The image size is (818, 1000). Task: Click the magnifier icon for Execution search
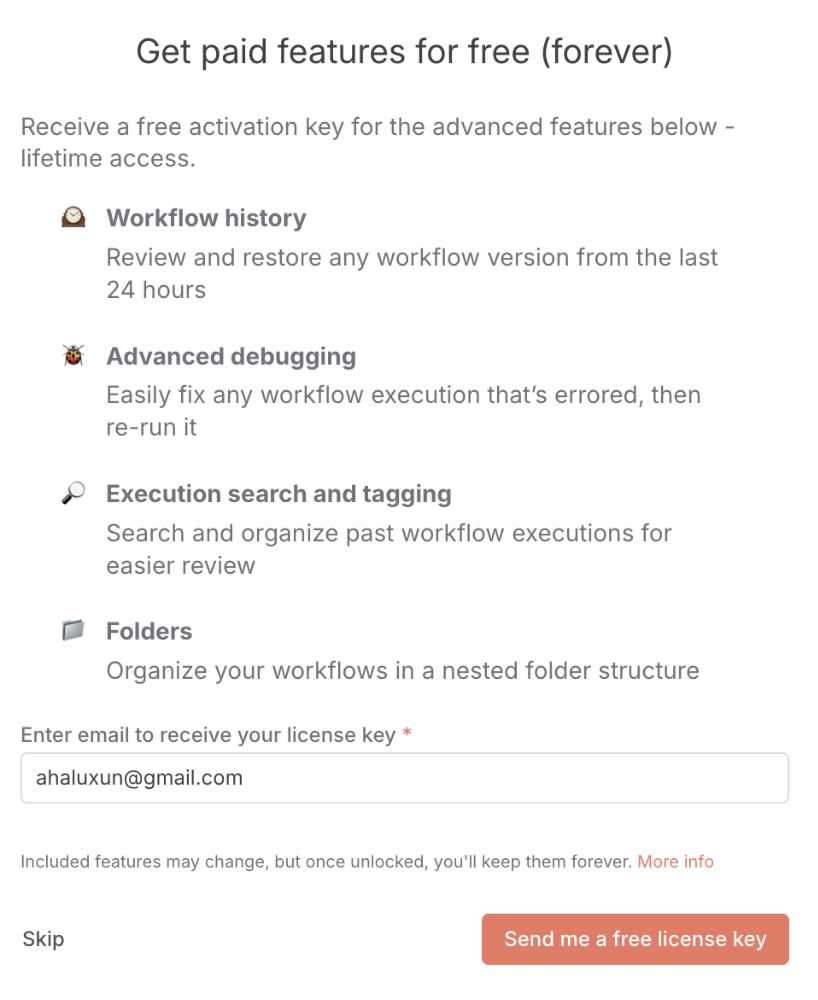pos(73,494)
